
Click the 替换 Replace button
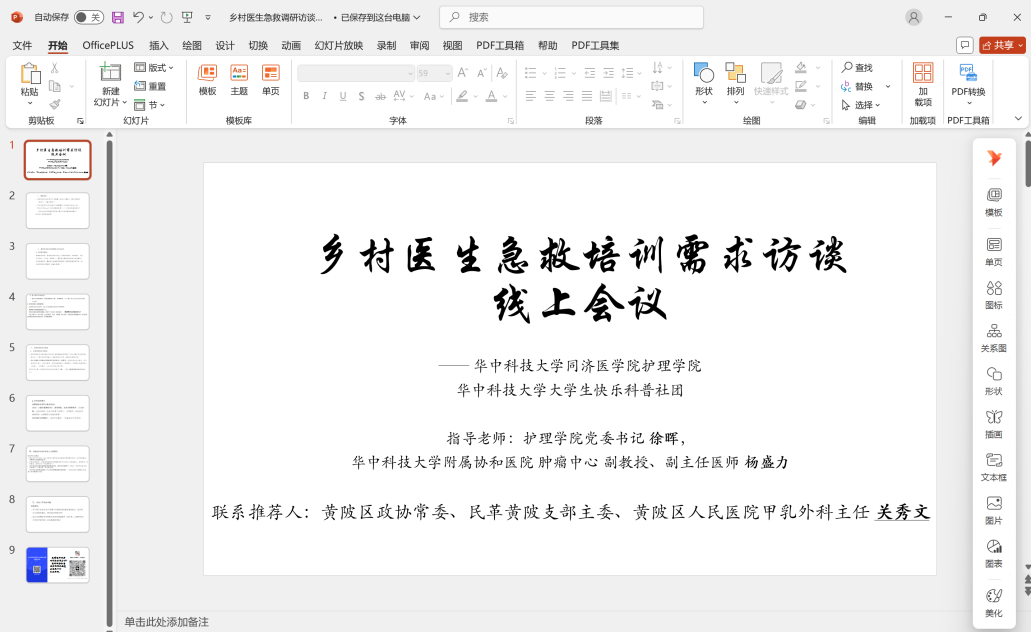tap(857, 86)
